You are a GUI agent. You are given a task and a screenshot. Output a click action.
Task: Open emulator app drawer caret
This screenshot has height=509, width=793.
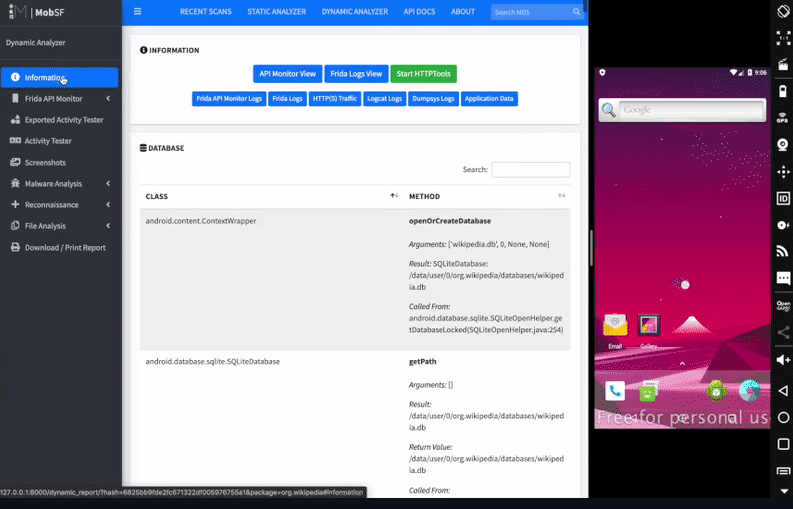pos(682,363)
